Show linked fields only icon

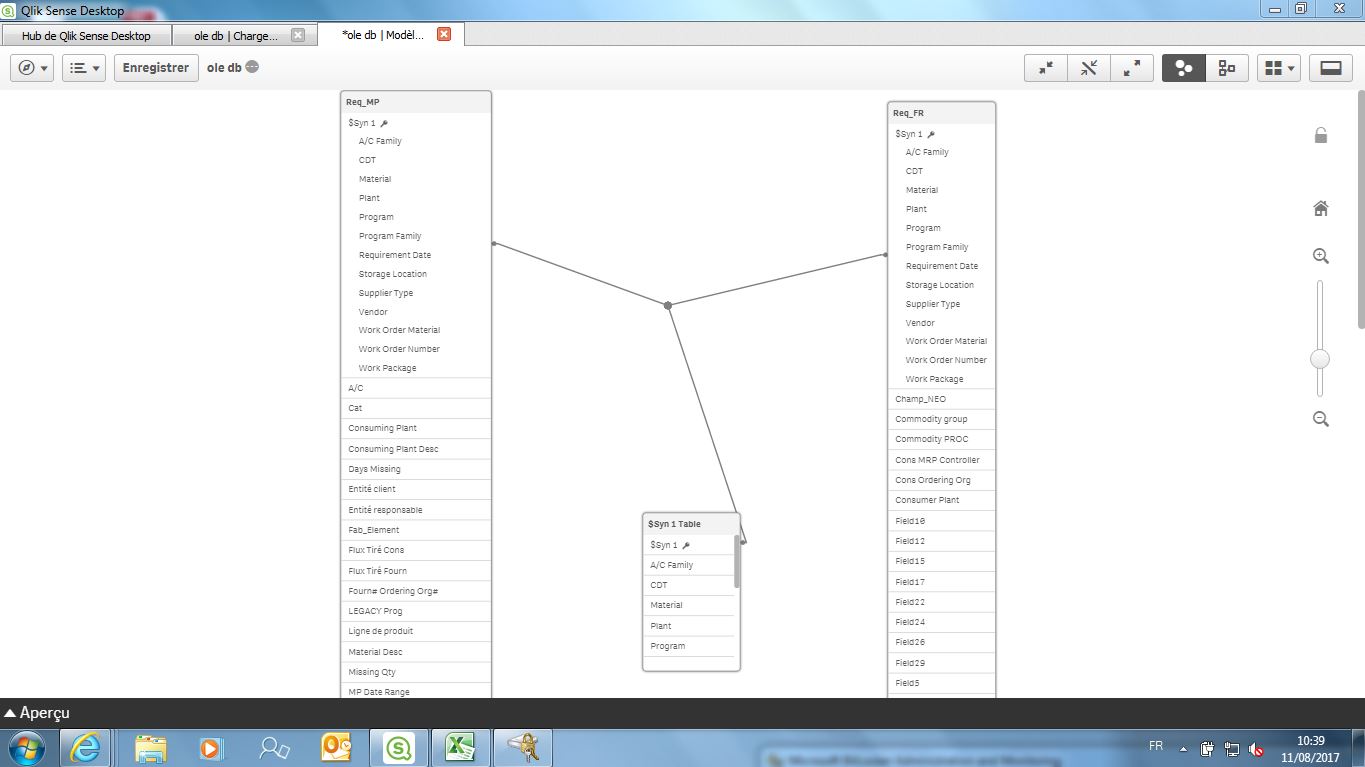(1089, 68)
